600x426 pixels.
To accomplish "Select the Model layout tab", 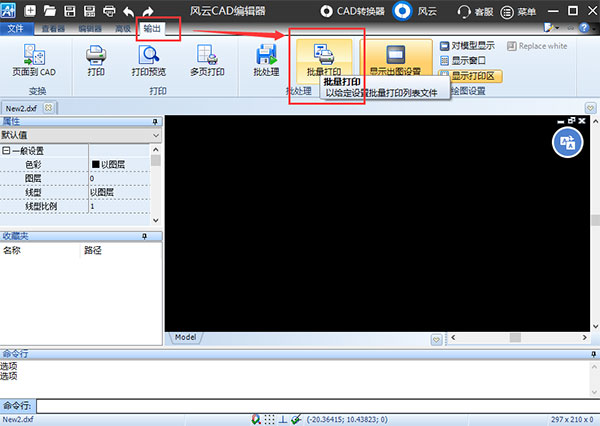I will point(186,337).
